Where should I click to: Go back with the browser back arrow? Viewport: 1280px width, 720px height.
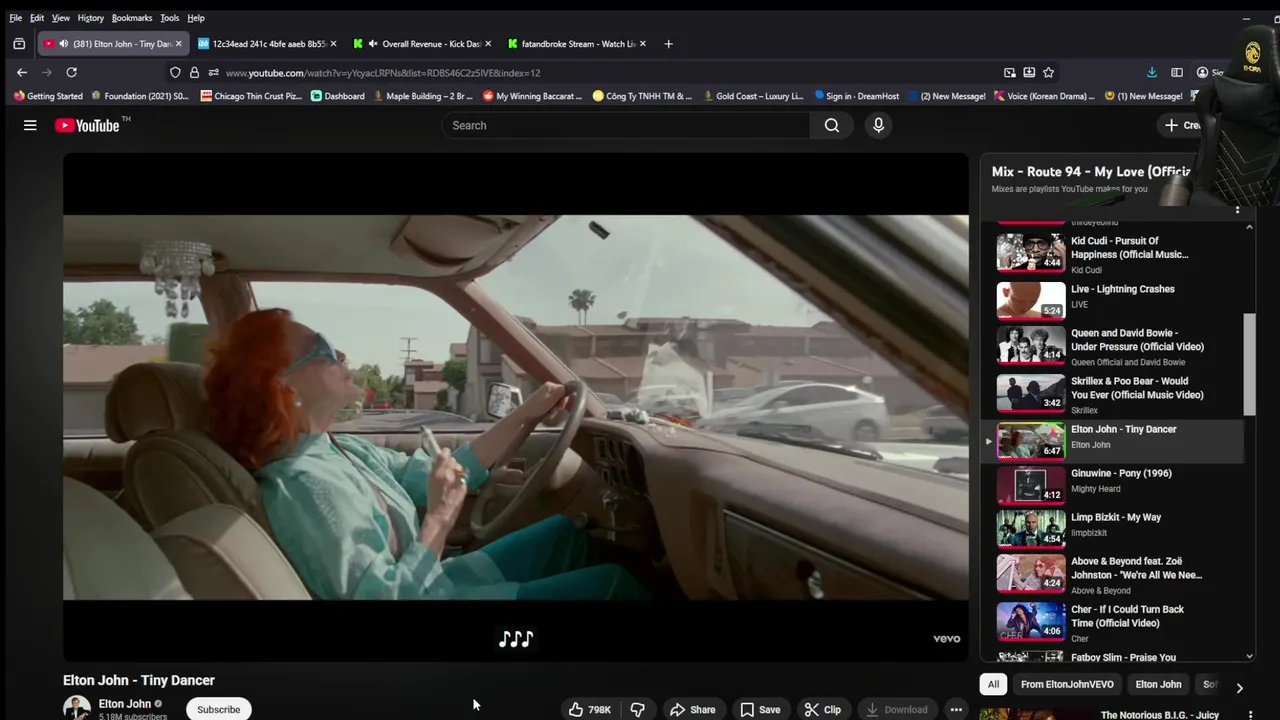coord(22,72)
